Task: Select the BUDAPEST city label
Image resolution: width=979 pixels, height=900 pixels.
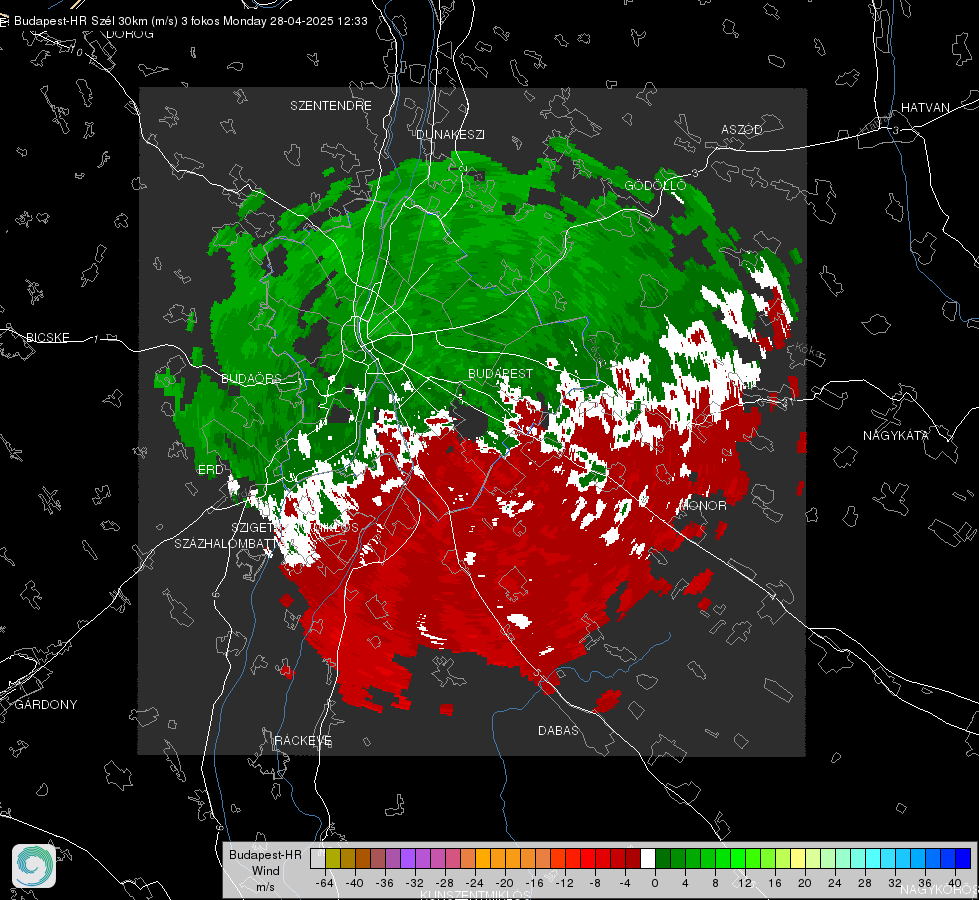Action: pyautogui.click(x=500, y=373)
